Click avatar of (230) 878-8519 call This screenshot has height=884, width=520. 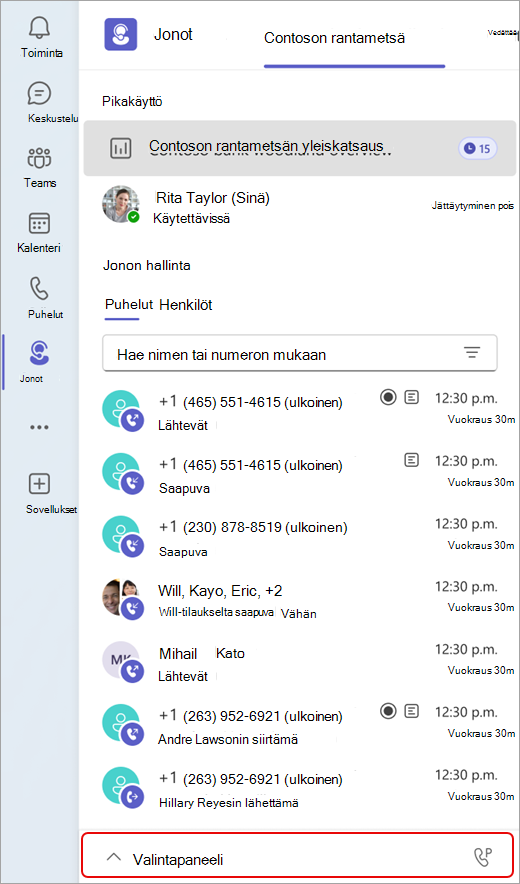point(122,536)
